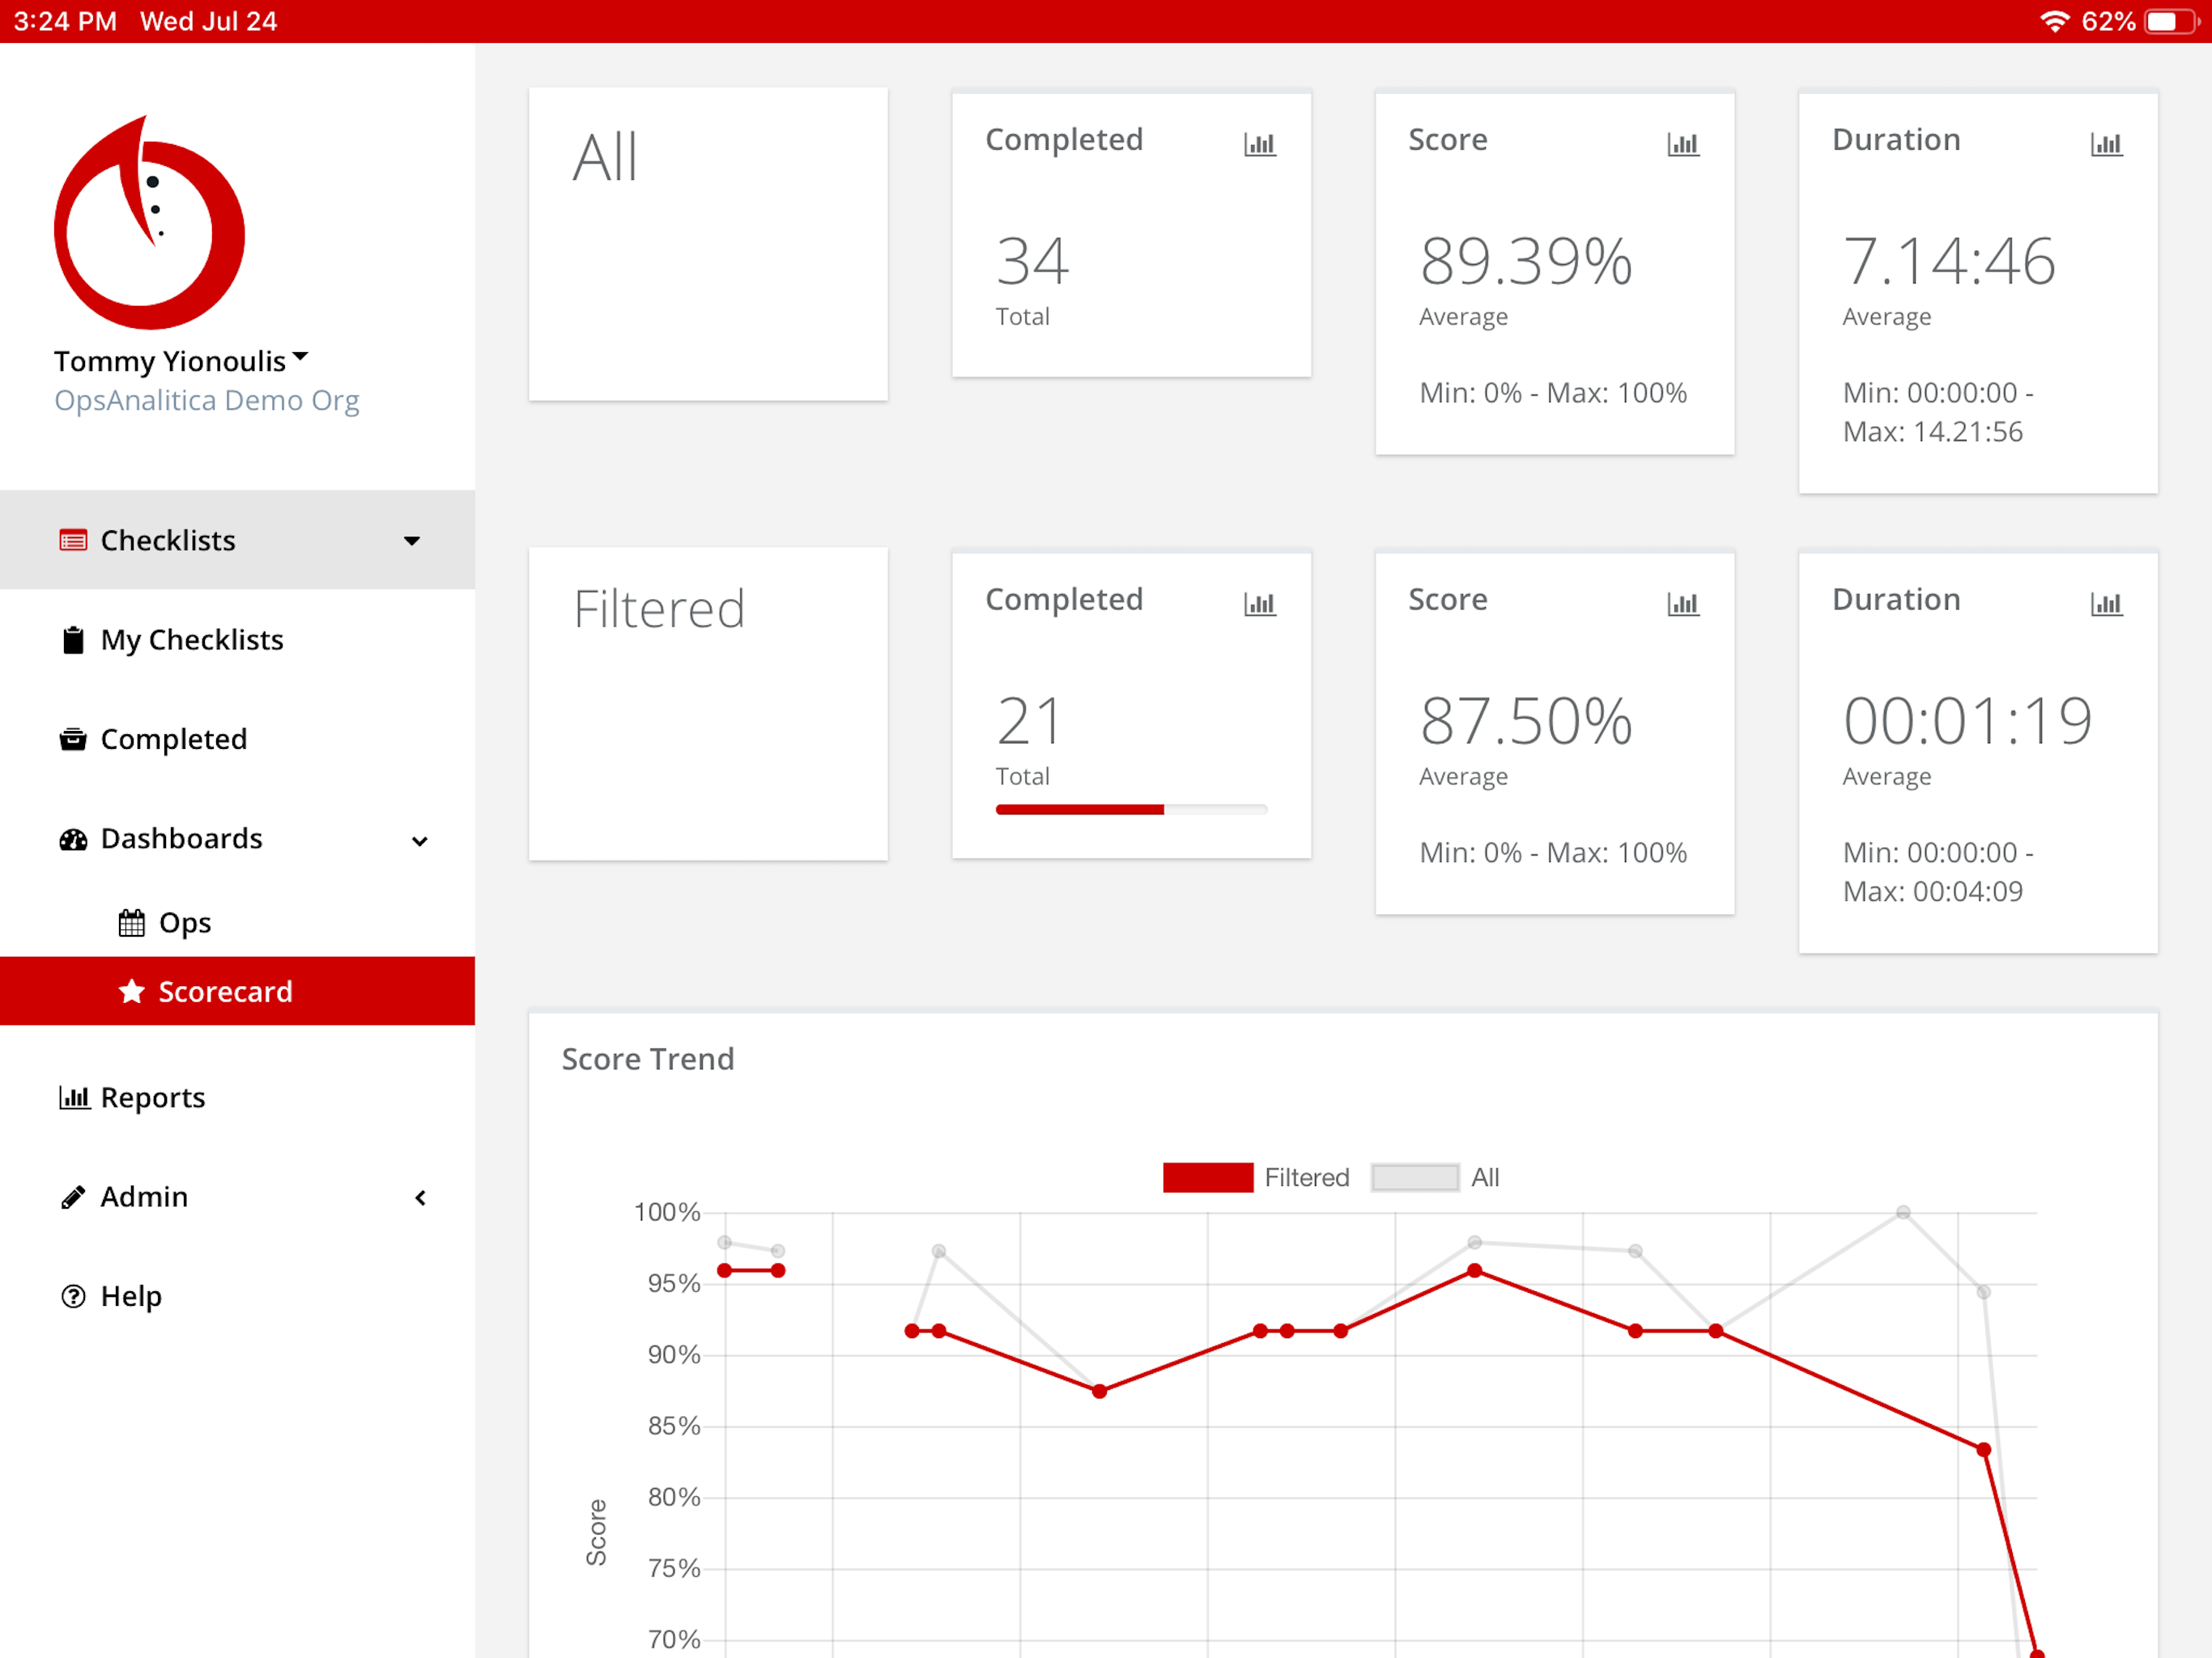The height and width of the screenshot is (1658, 2212).
Task: Open chart icon on Filtered Completed card
Action: [x=1259, y=604]
